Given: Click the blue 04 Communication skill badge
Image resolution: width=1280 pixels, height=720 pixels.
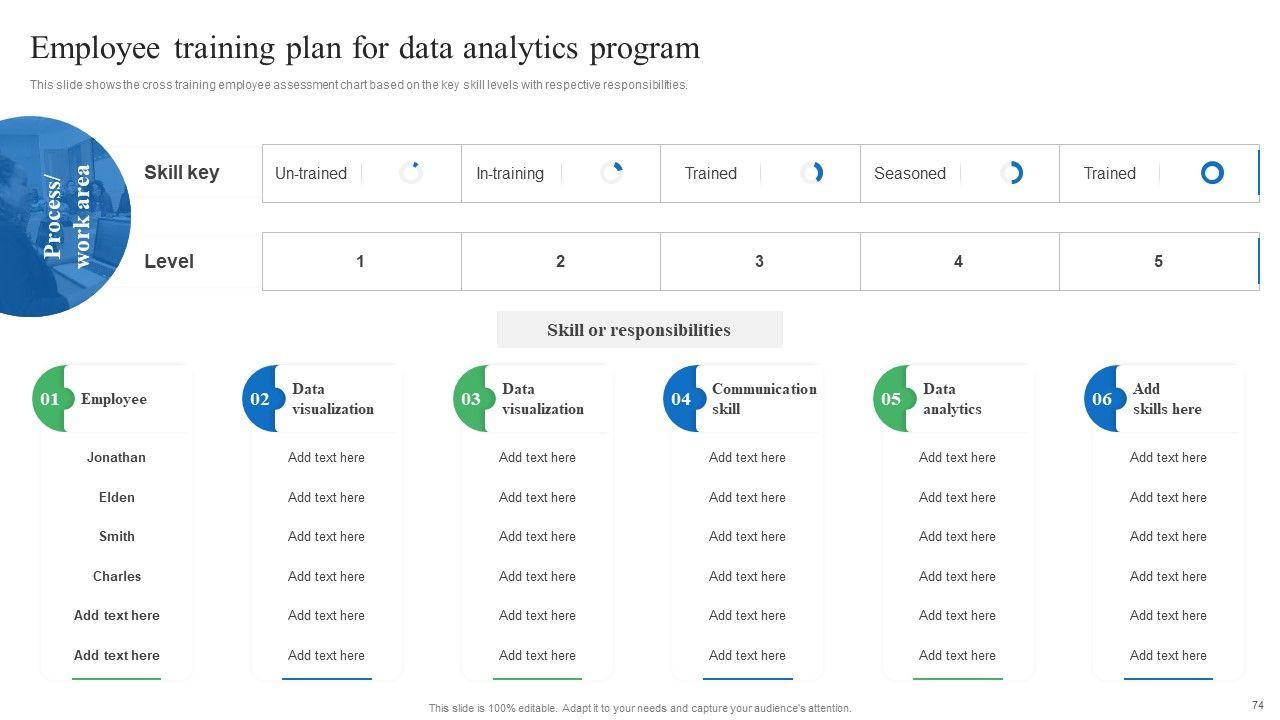Looking at the screenshot, I should pyautogui.click(x=681, y=399).
